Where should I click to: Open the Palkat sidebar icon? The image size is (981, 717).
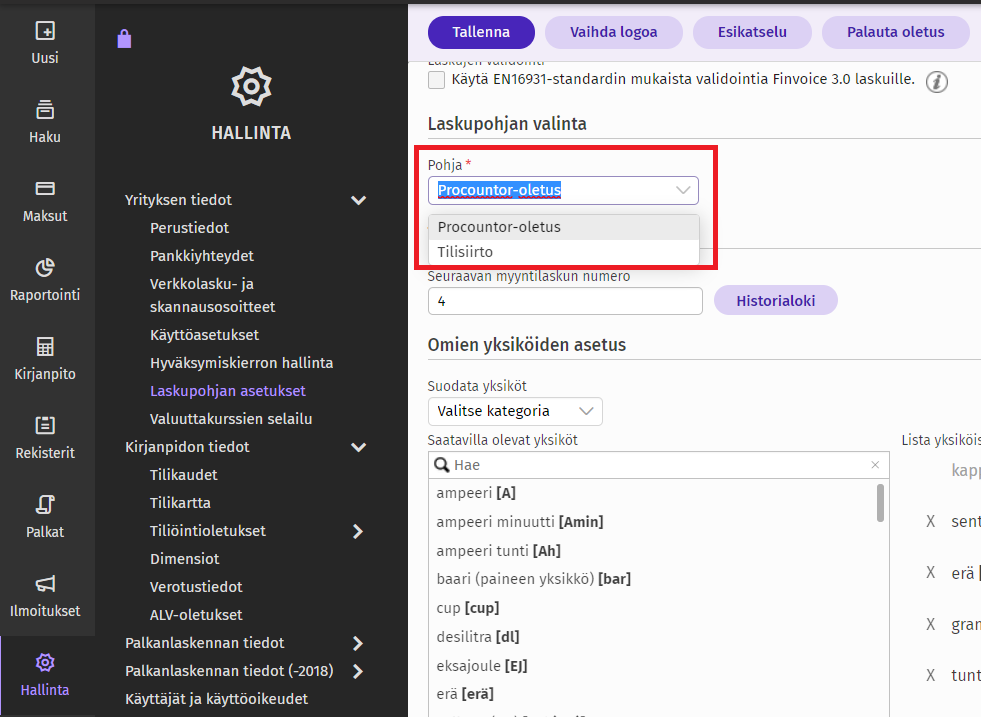pos(45,504)
